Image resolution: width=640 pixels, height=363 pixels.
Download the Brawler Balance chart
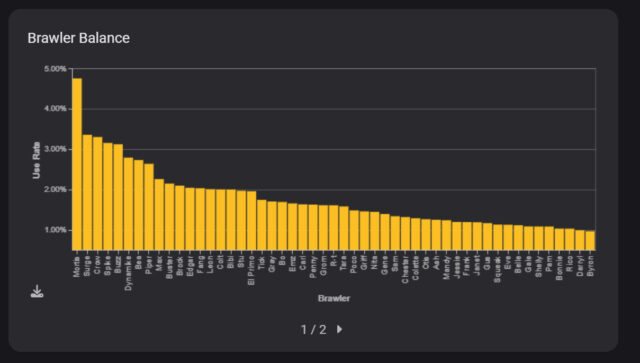pyautogui.click(x=37, y=291)
